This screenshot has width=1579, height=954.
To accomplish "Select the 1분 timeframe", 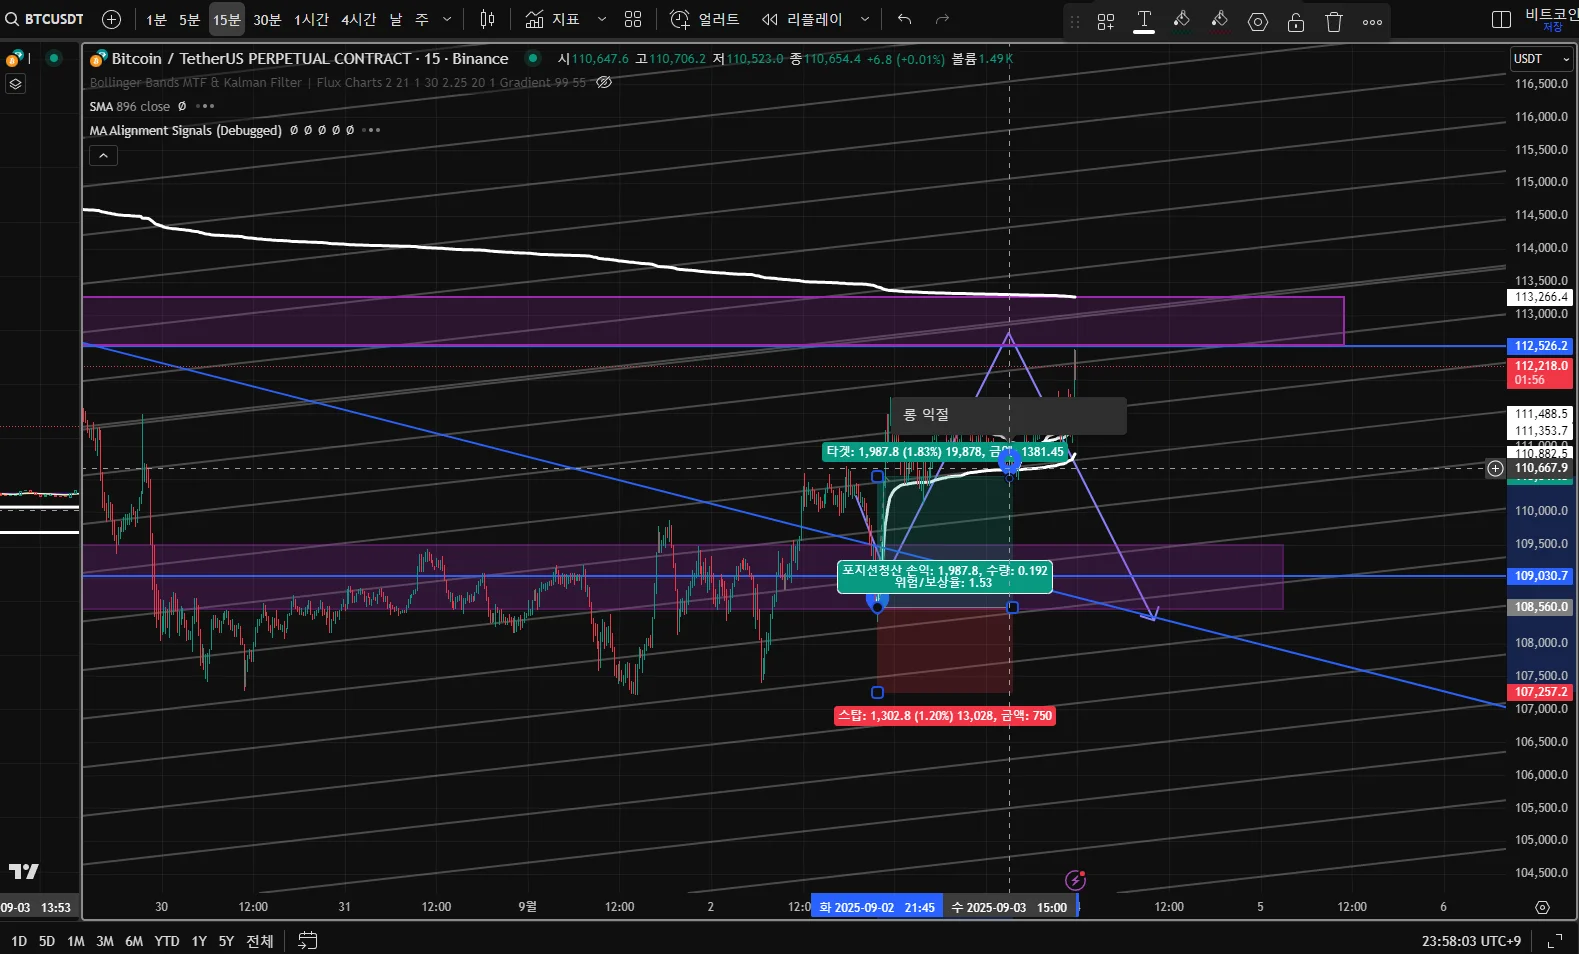I will pos(156,20).
